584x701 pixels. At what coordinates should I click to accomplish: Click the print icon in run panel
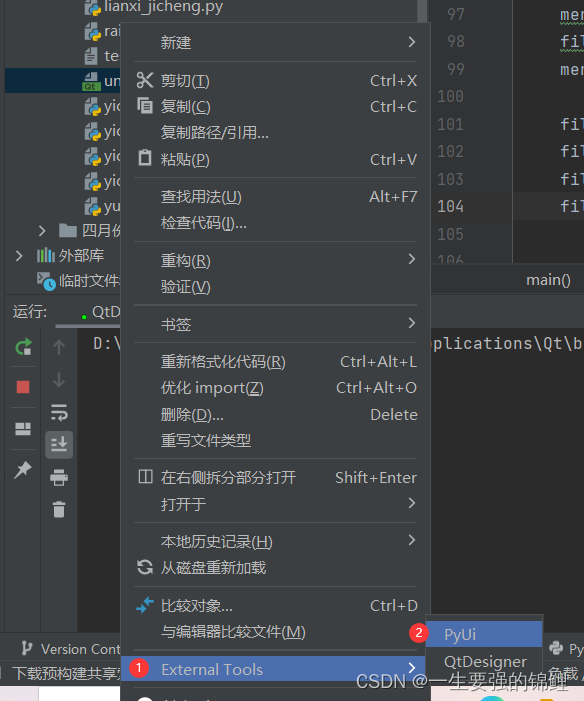[x=59, y=477]
